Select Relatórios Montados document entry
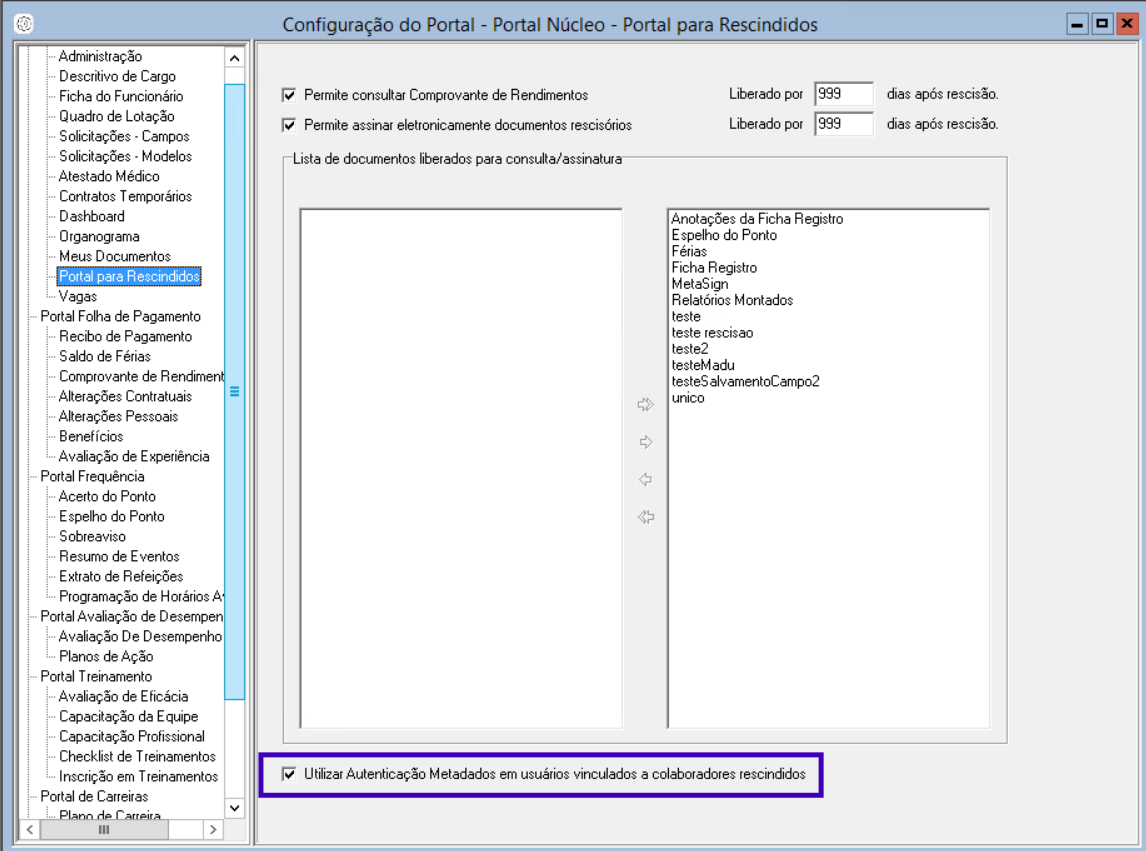 (732, 300)
